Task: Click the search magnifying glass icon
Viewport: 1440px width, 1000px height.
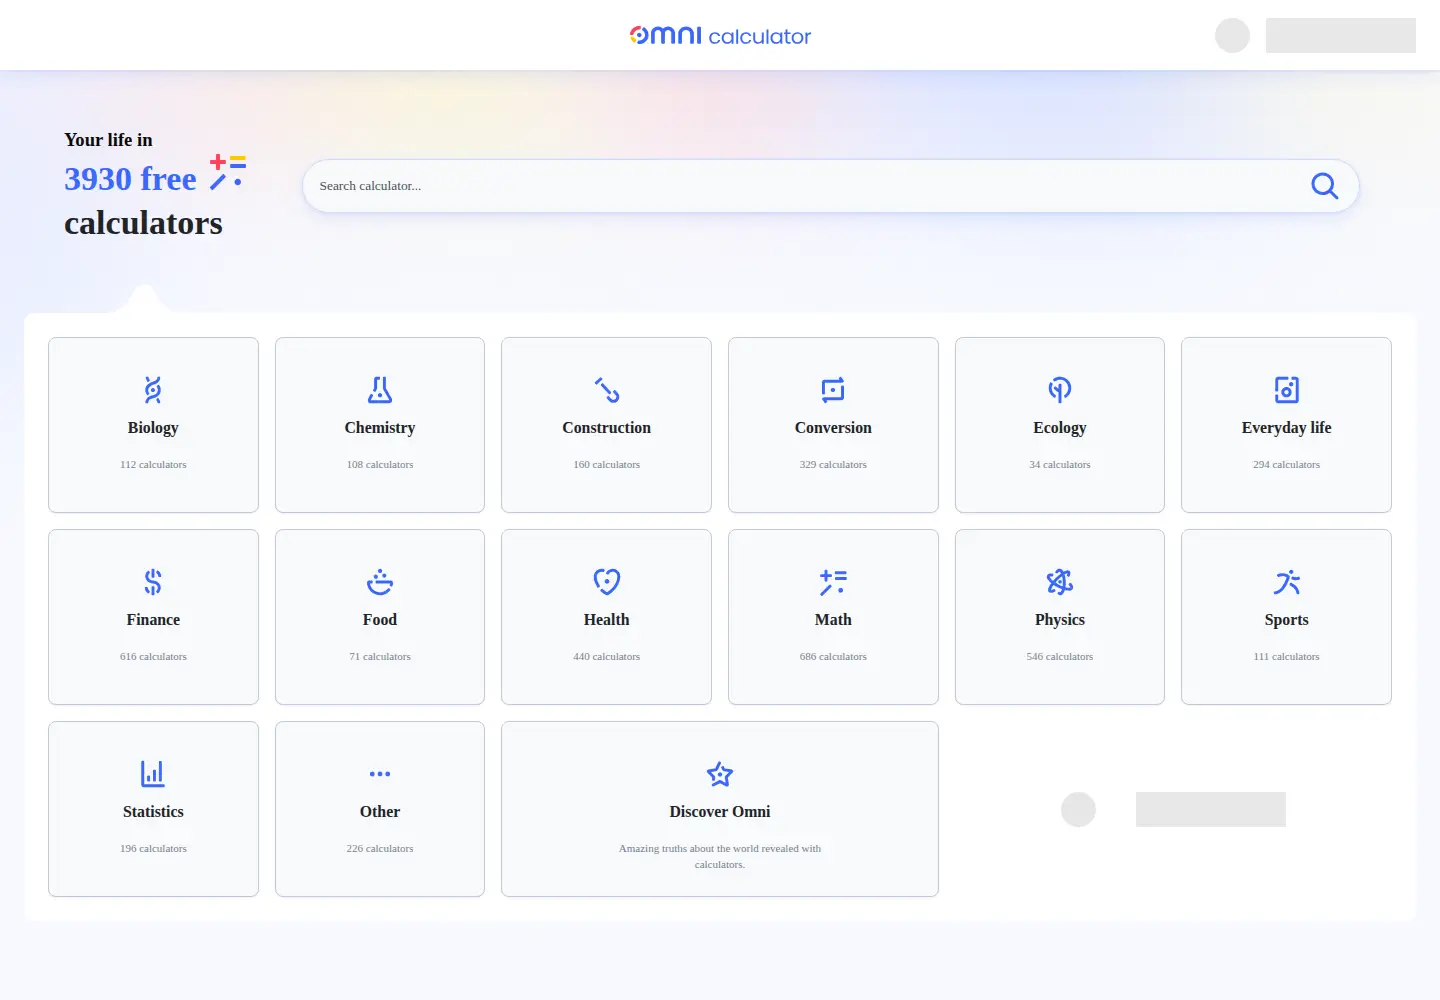Action: coord(1324,186)
